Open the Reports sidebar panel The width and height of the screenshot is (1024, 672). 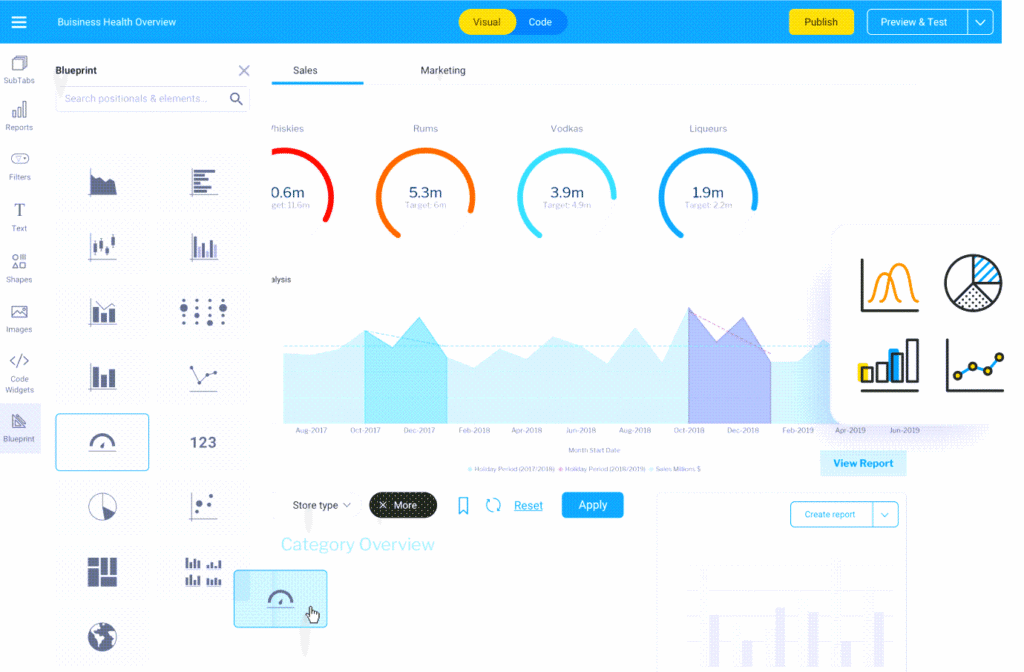pos(19,116)
